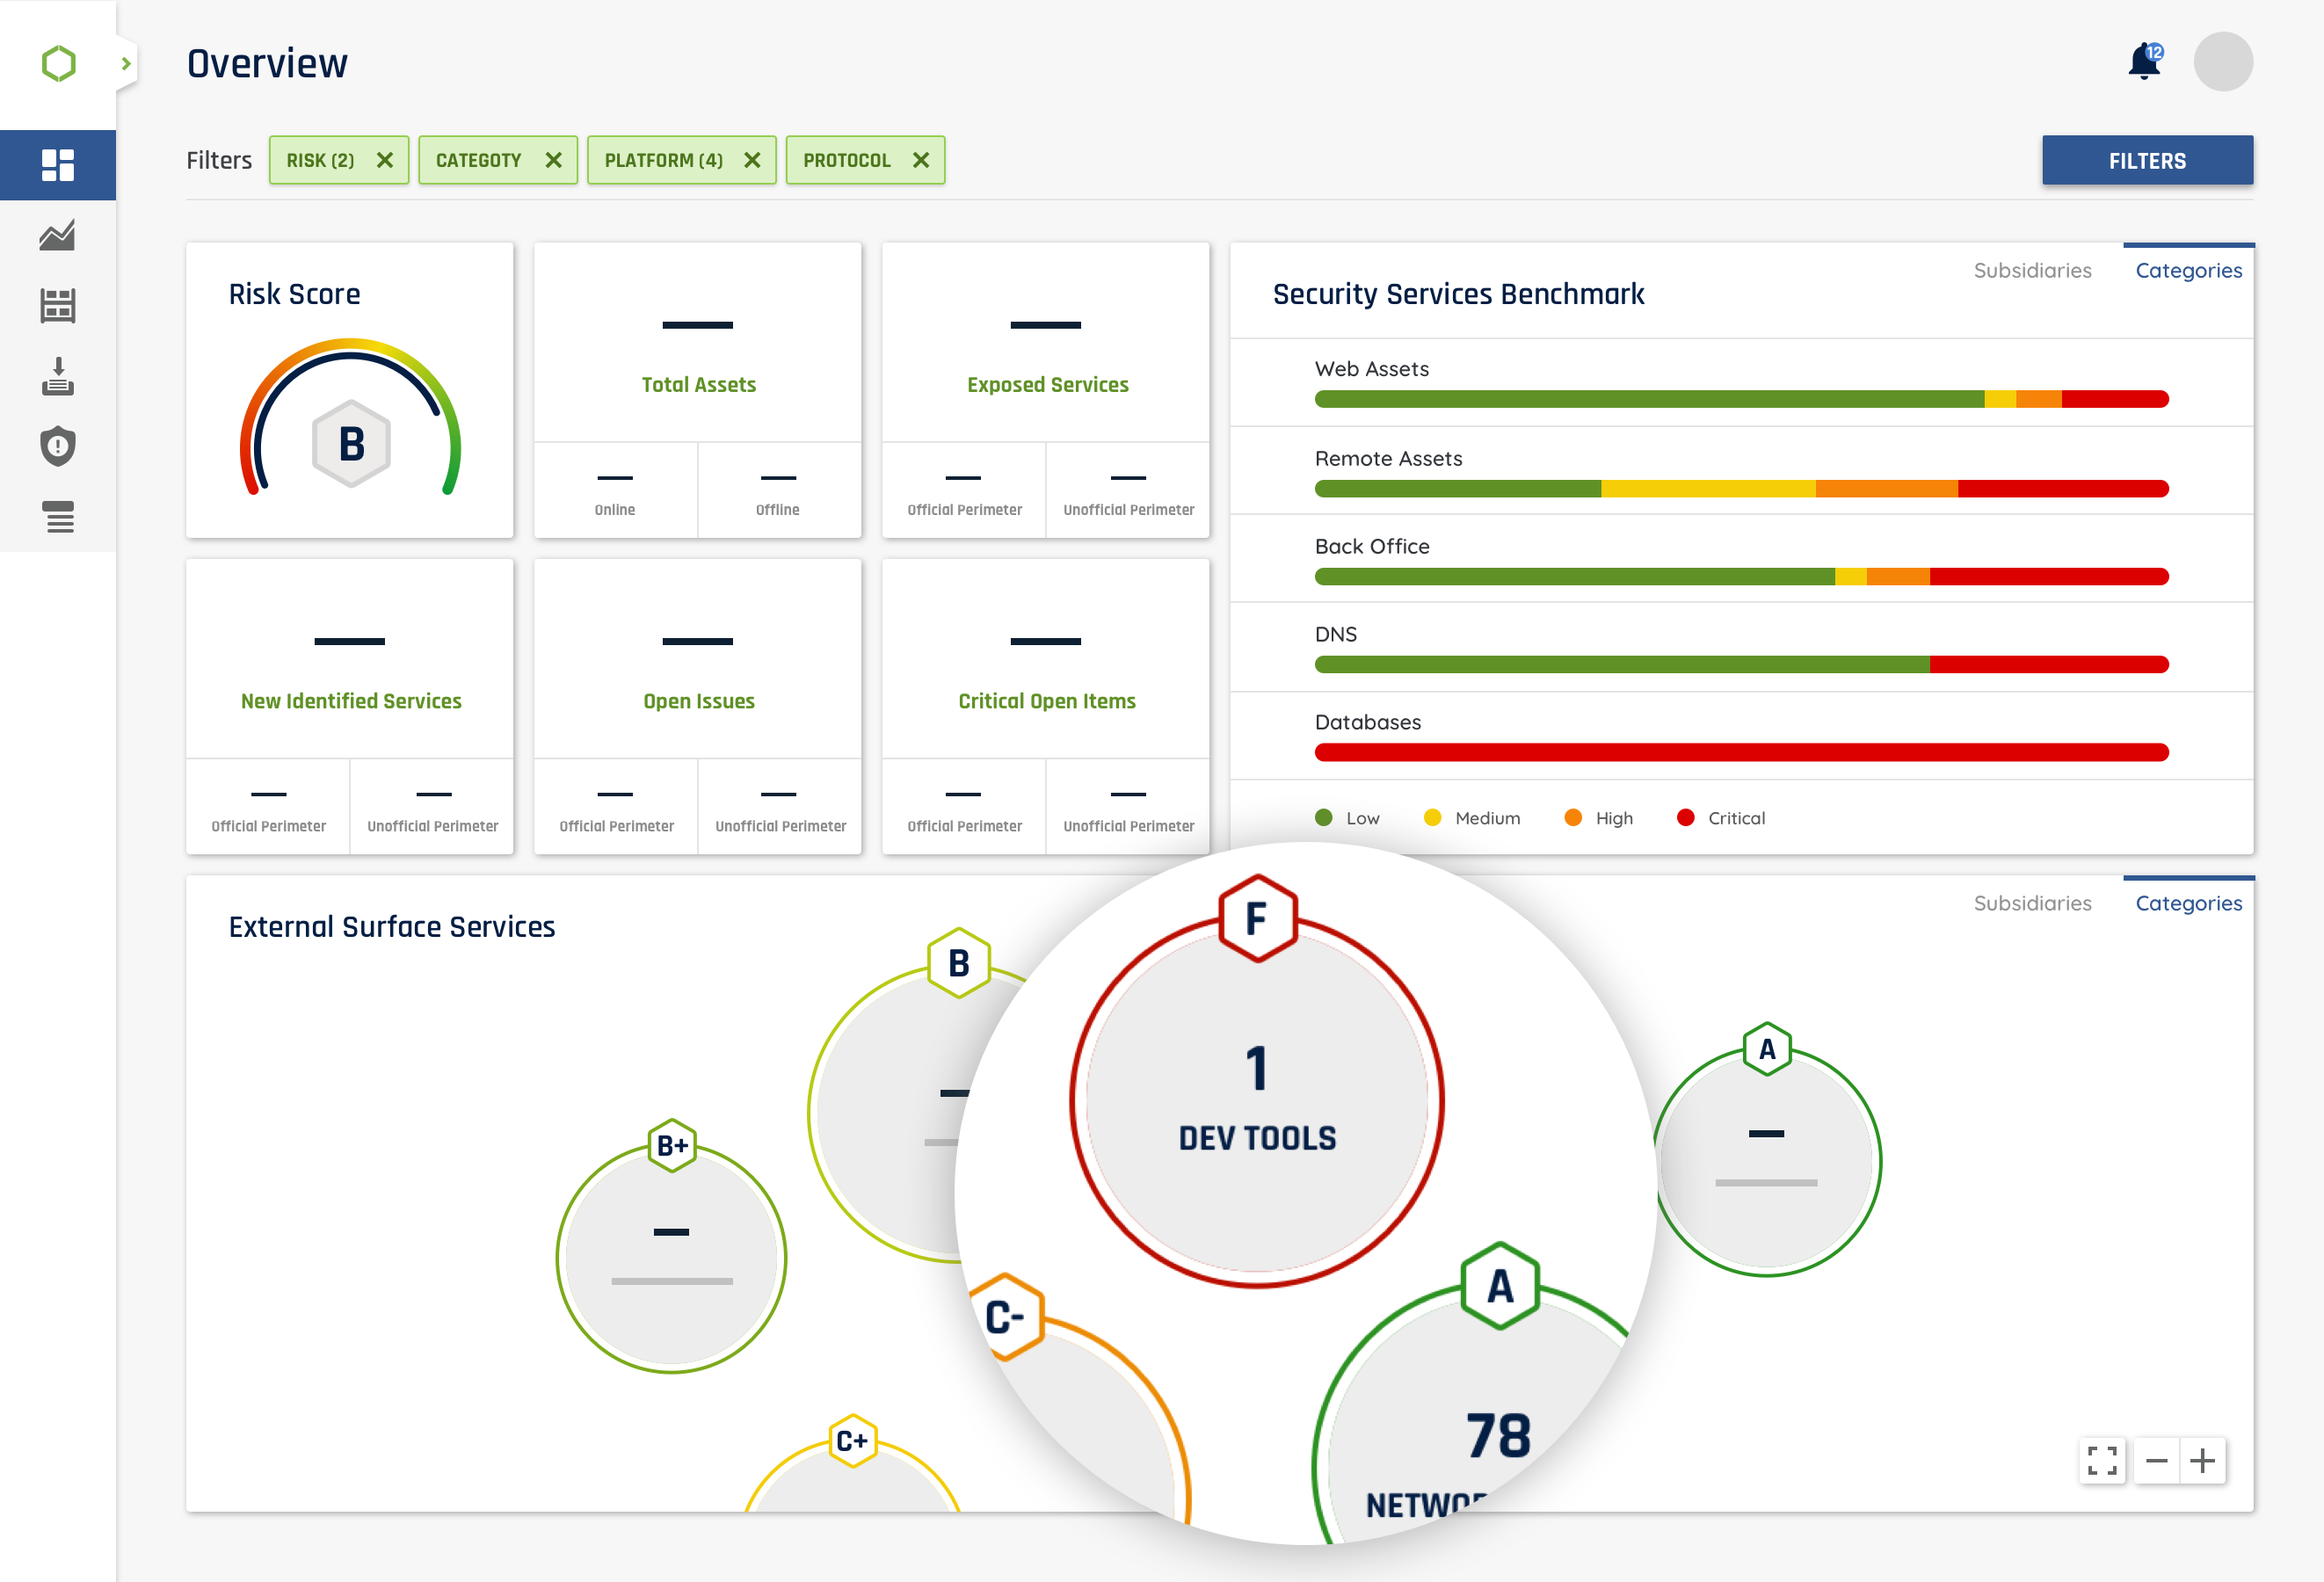
Task: Open the stacked list sidebar icon
Action: pyautogui.click(x=58, y=517)
